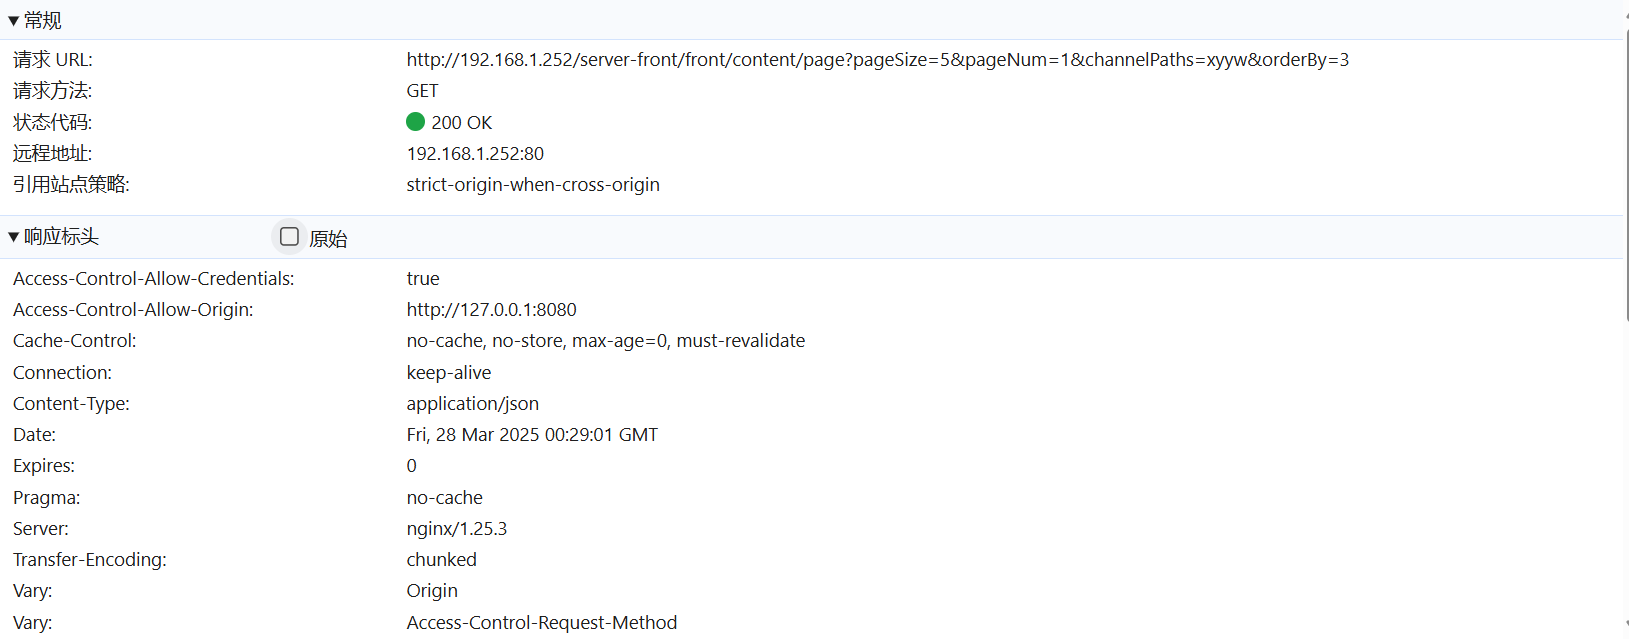The height and width of the screenshot is (639, 1629).
Task: Select the application/json Content-Type value
Action: (x=472, y=404)
